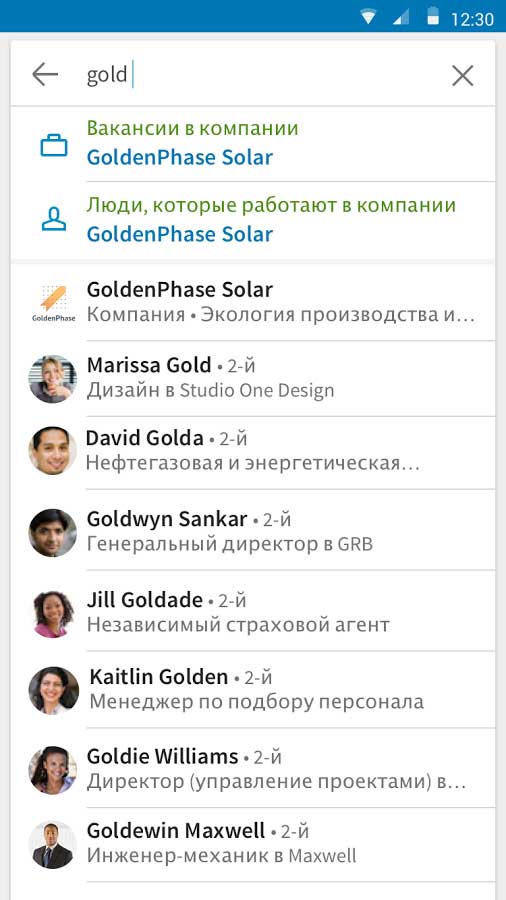Open Goldwyn Sankar search result name
Image resolution: width=506 pixels, height=900 pixels.
(167, 519)
